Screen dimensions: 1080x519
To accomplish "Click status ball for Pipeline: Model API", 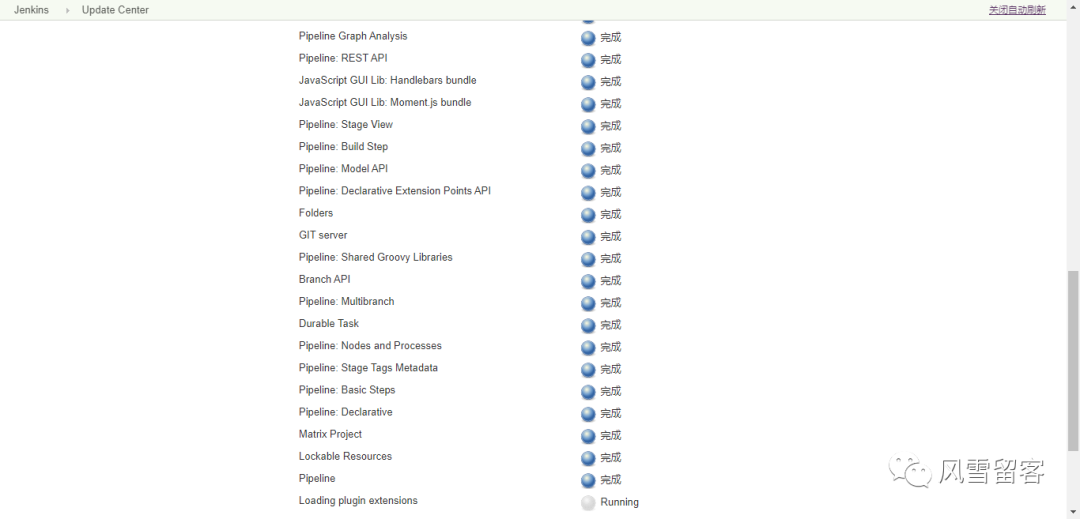I will [588, 170].
